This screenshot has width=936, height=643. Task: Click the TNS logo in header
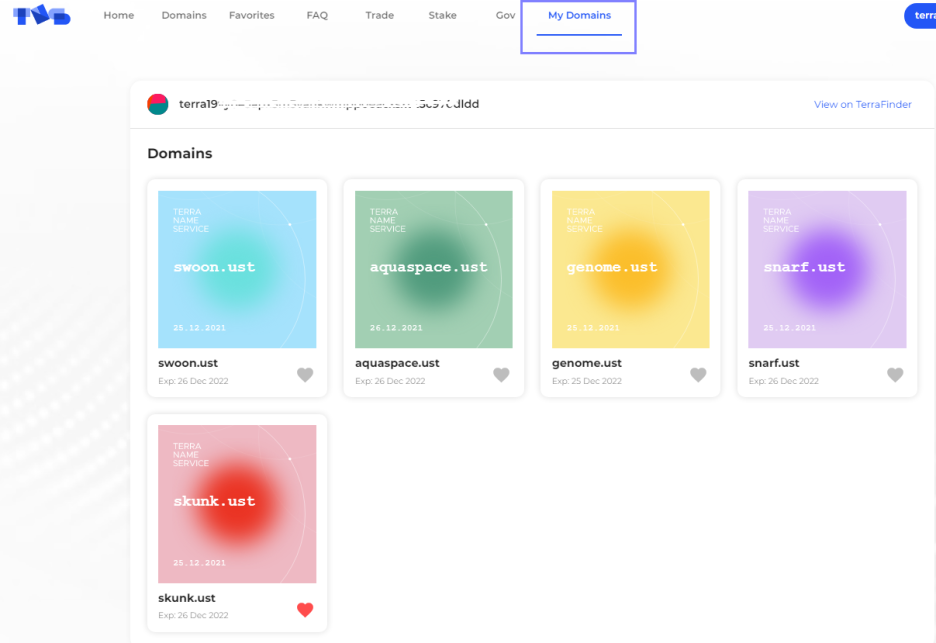[x=42, y=15]
